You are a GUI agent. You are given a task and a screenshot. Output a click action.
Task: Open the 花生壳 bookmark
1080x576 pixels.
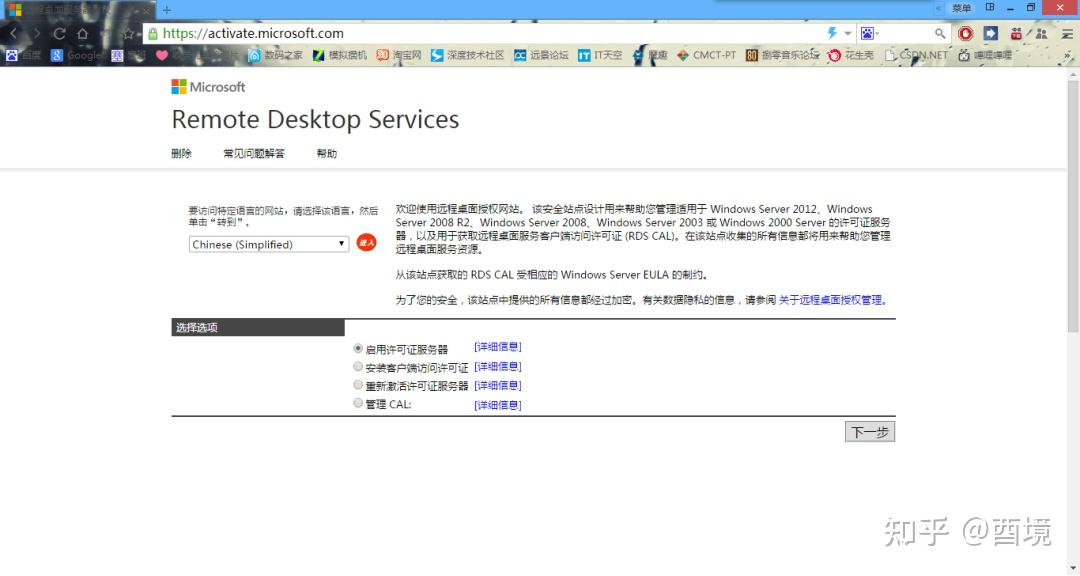point(851,55)
